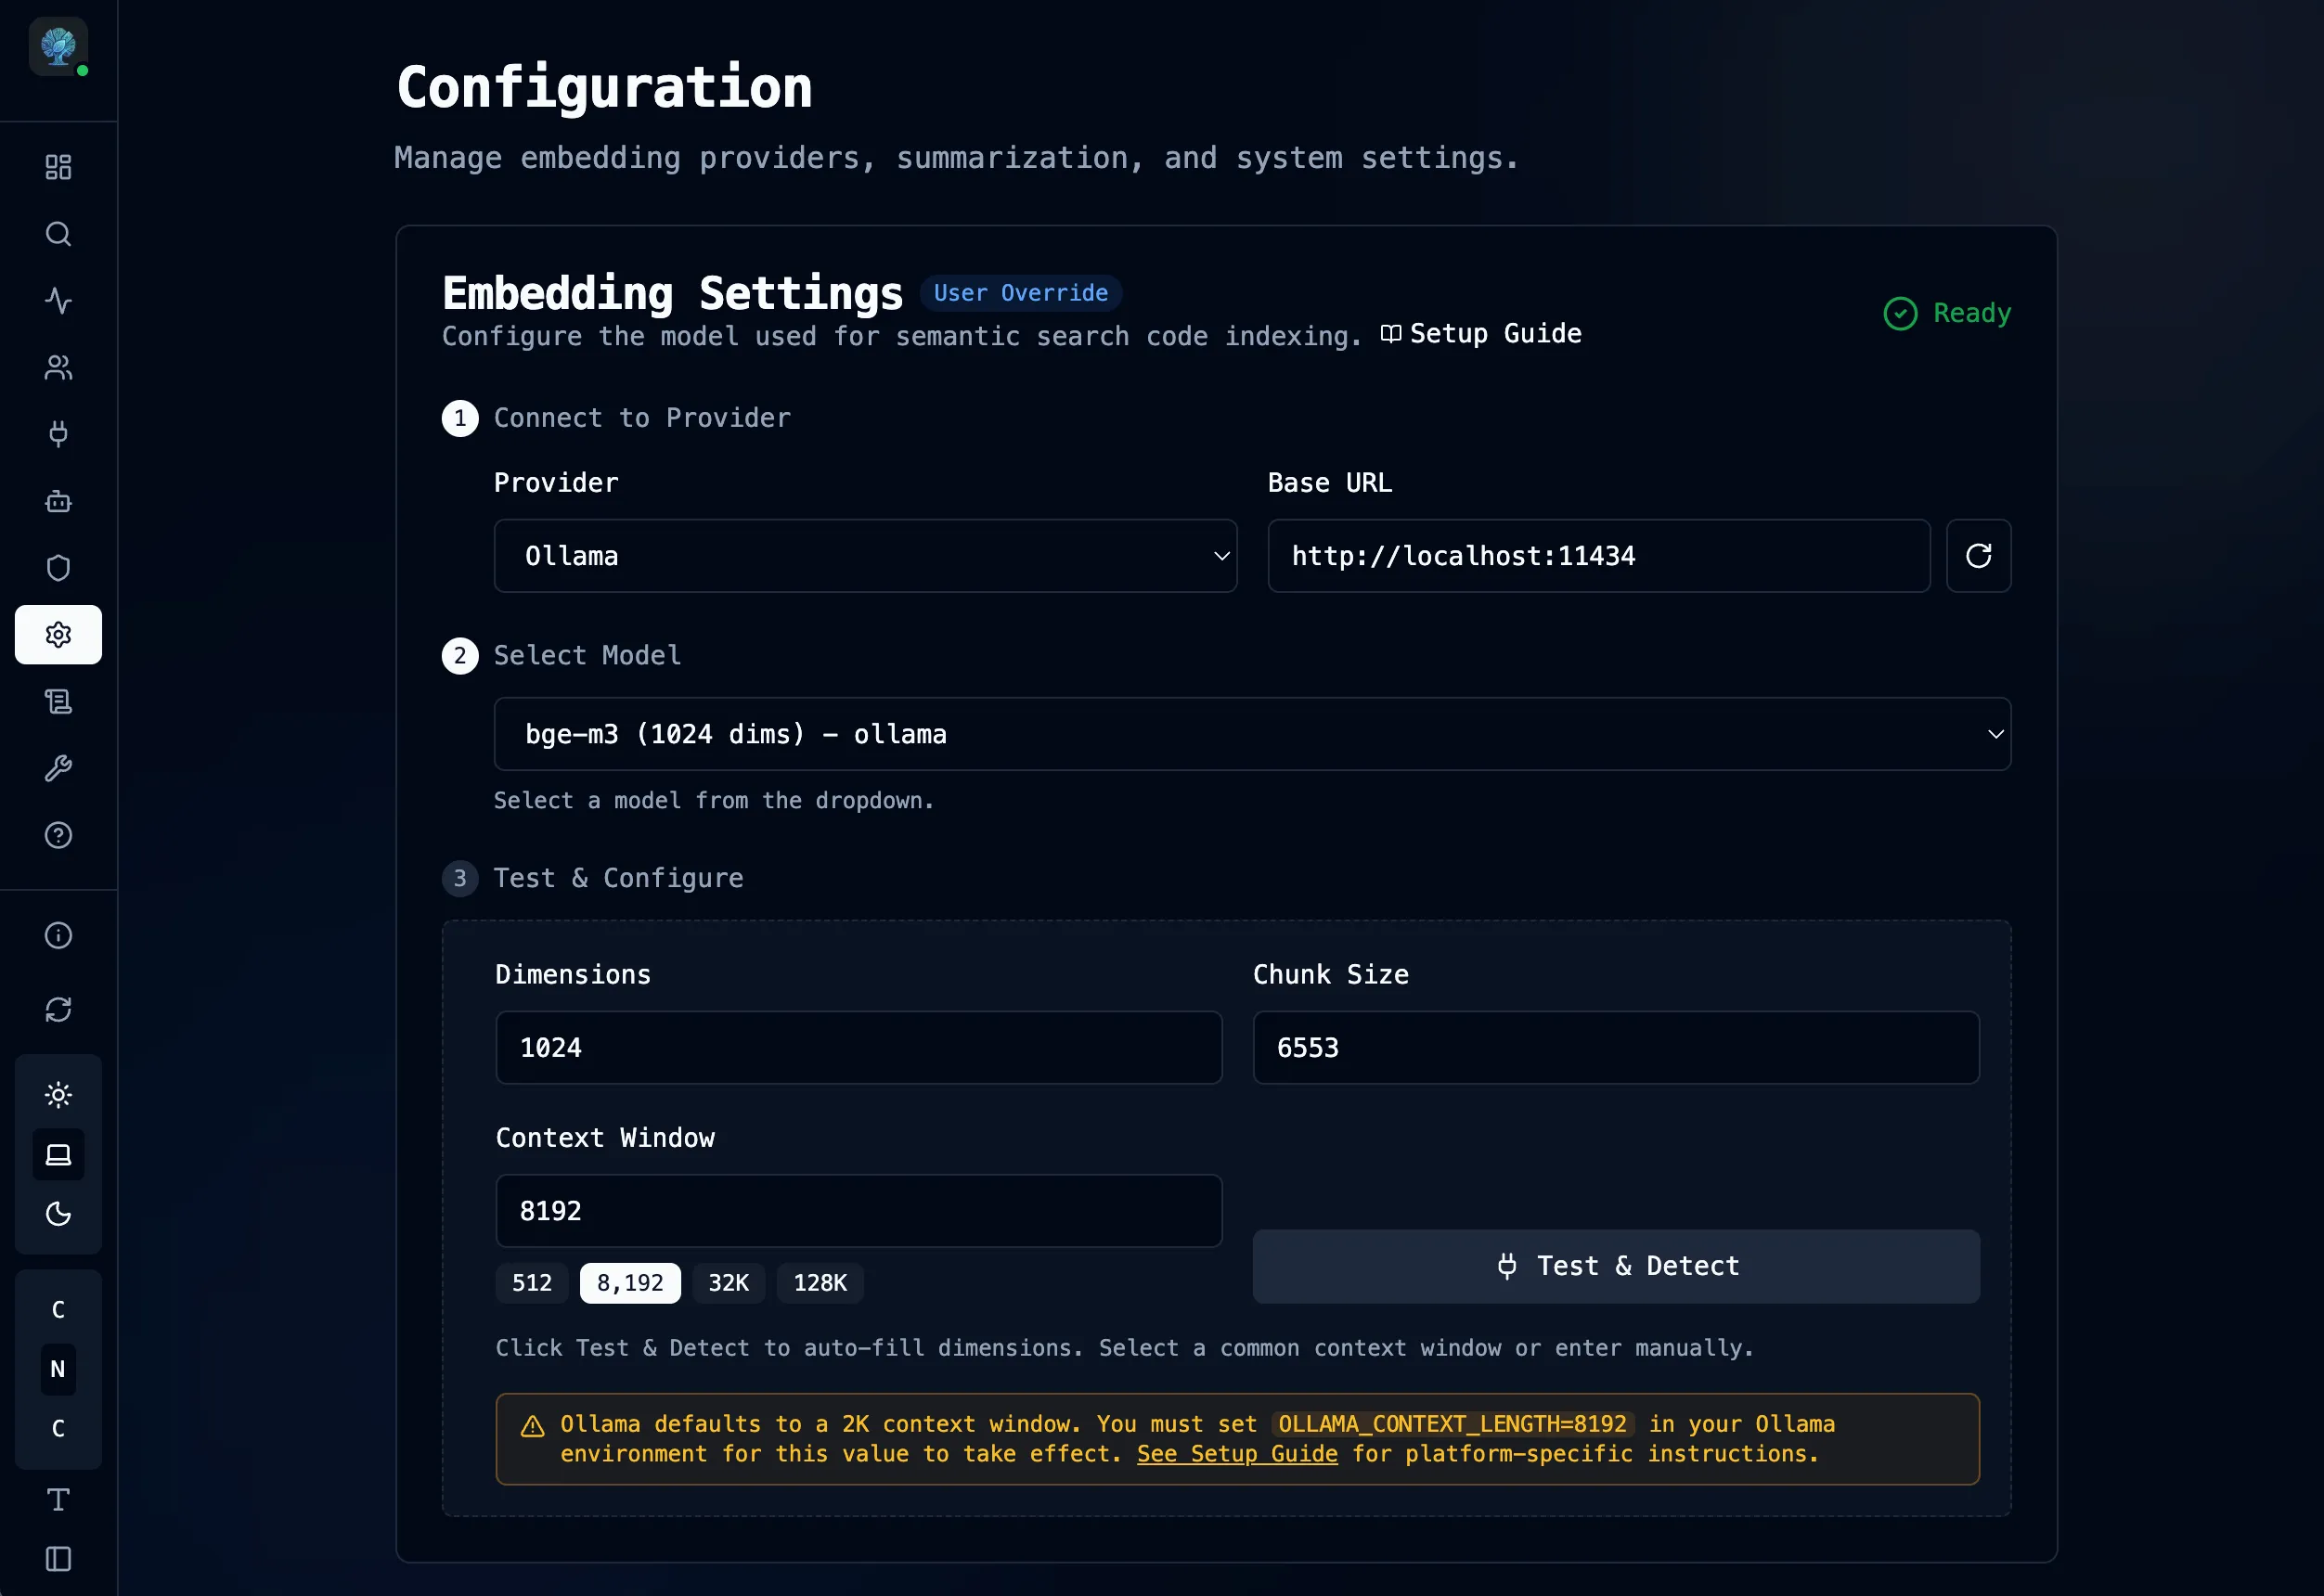Open the bot assistant section
Image resolution: width=2324 pixels, height=1596 pixels.
pyautogui.click(x=58, y=501)
